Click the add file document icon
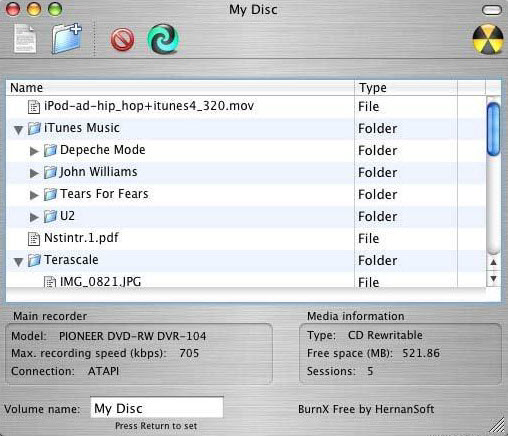Image resolution: width=508 pixels, height=436 pixels. [x=25, y=39]
